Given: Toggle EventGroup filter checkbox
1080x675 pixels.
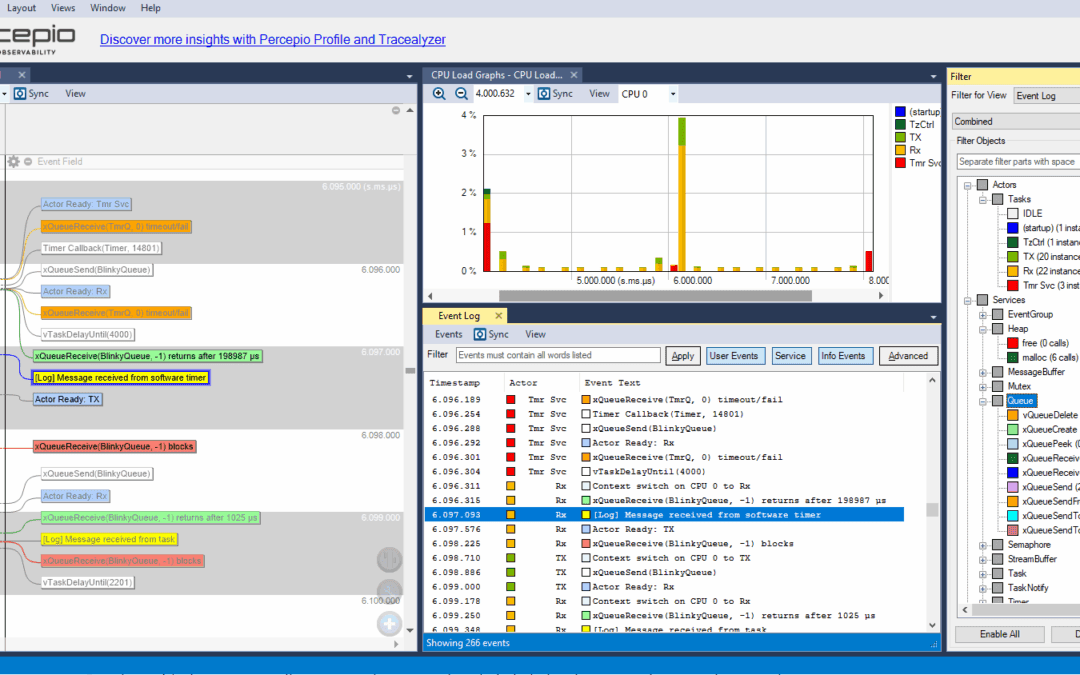Looking at the screenshot, I should (x=997, y=315).
